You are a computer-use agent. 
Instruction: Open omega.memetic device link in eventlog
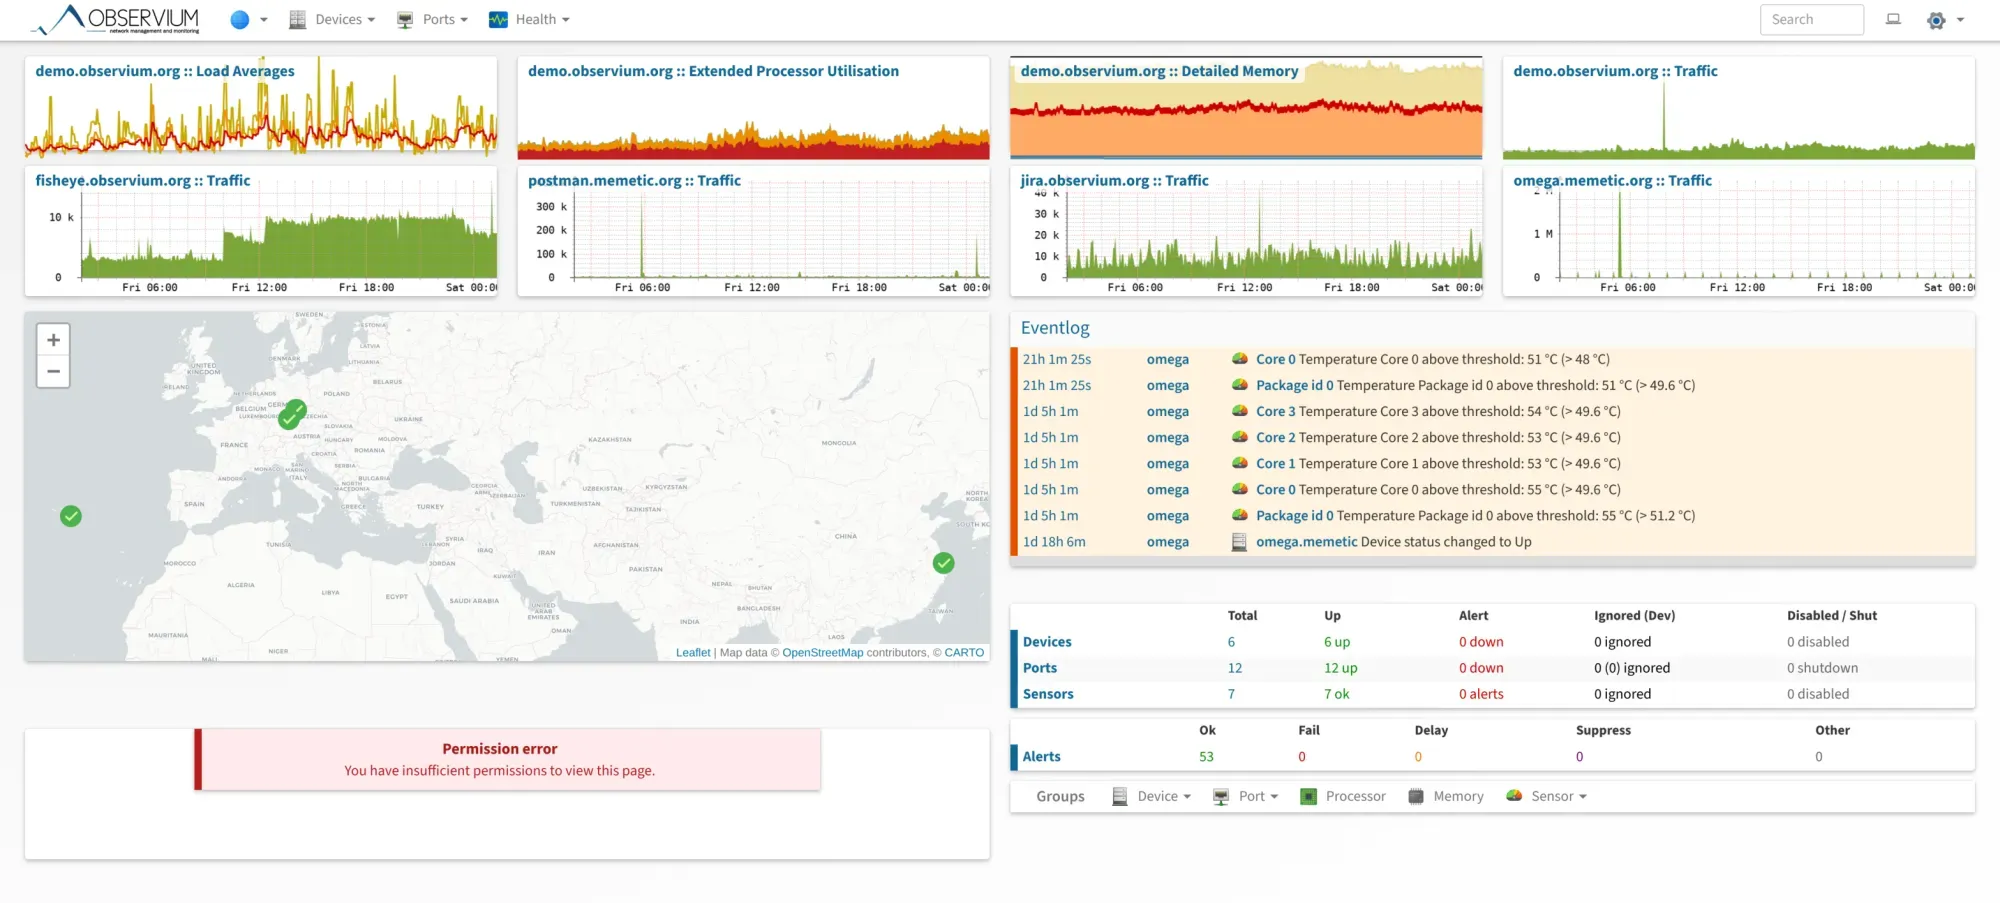(1306, 542)
